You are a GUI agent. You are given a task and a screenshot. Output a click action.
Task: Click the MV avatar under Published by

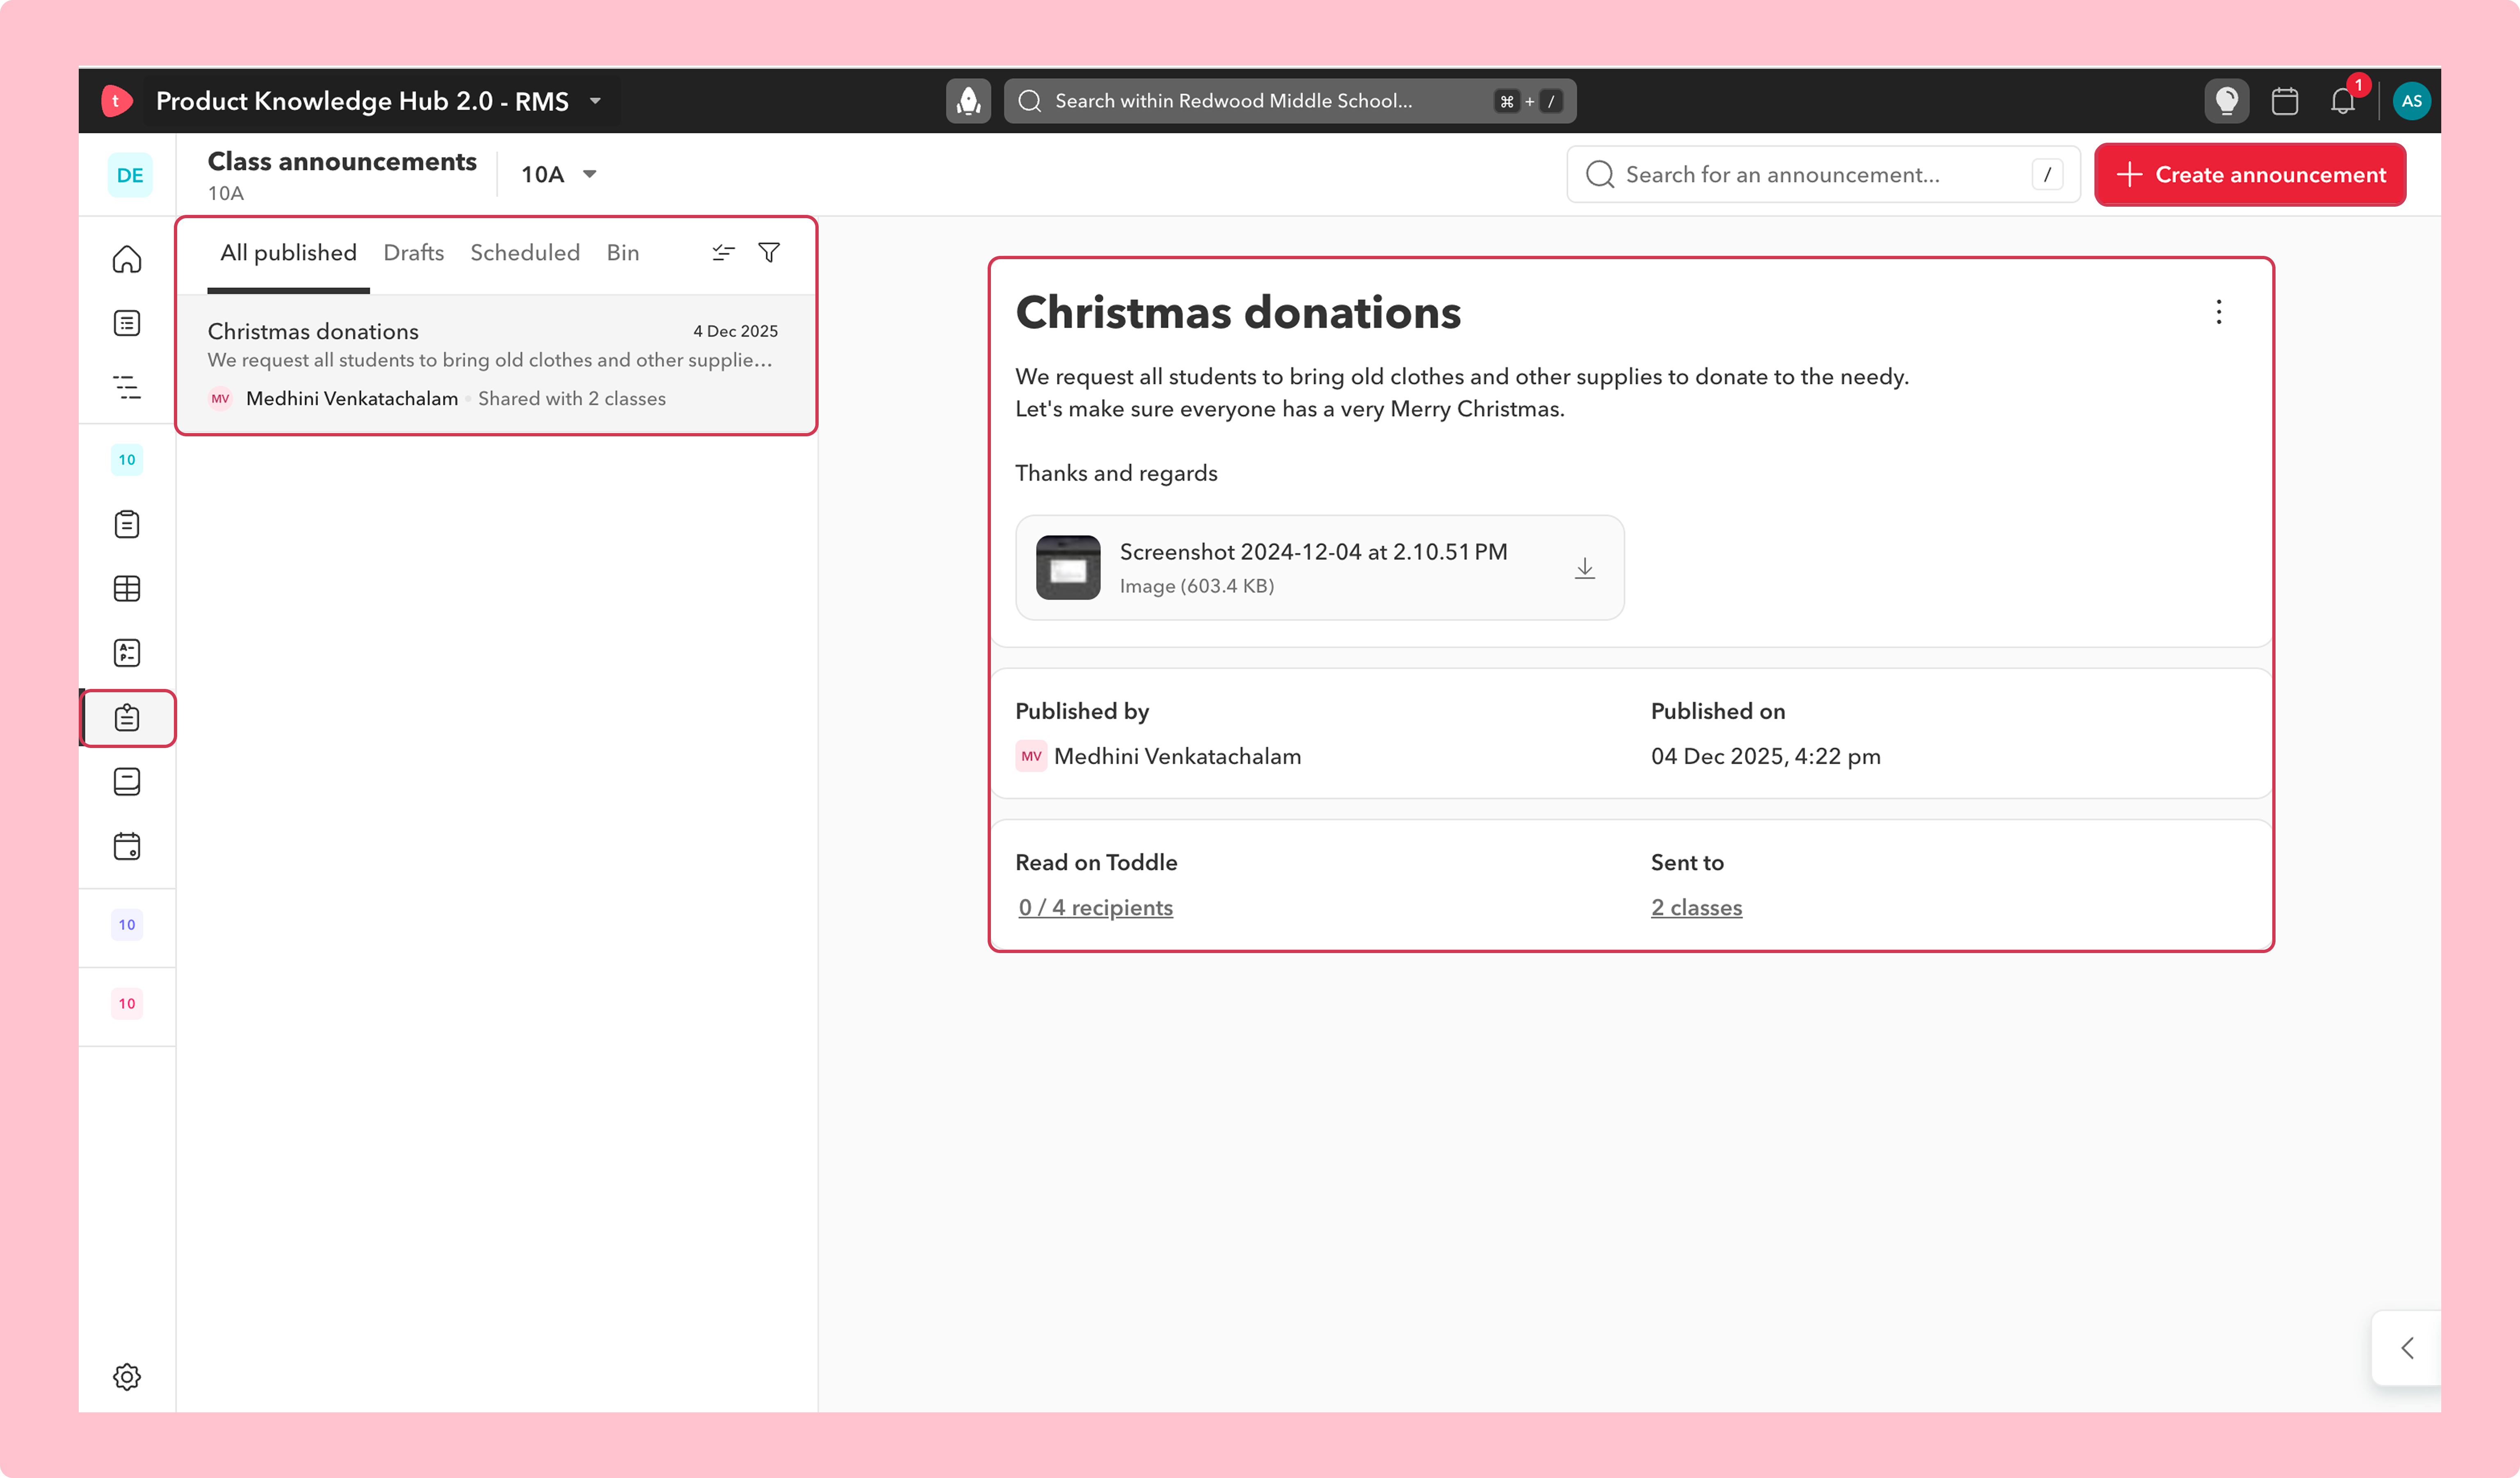(x=1031, y=756)
